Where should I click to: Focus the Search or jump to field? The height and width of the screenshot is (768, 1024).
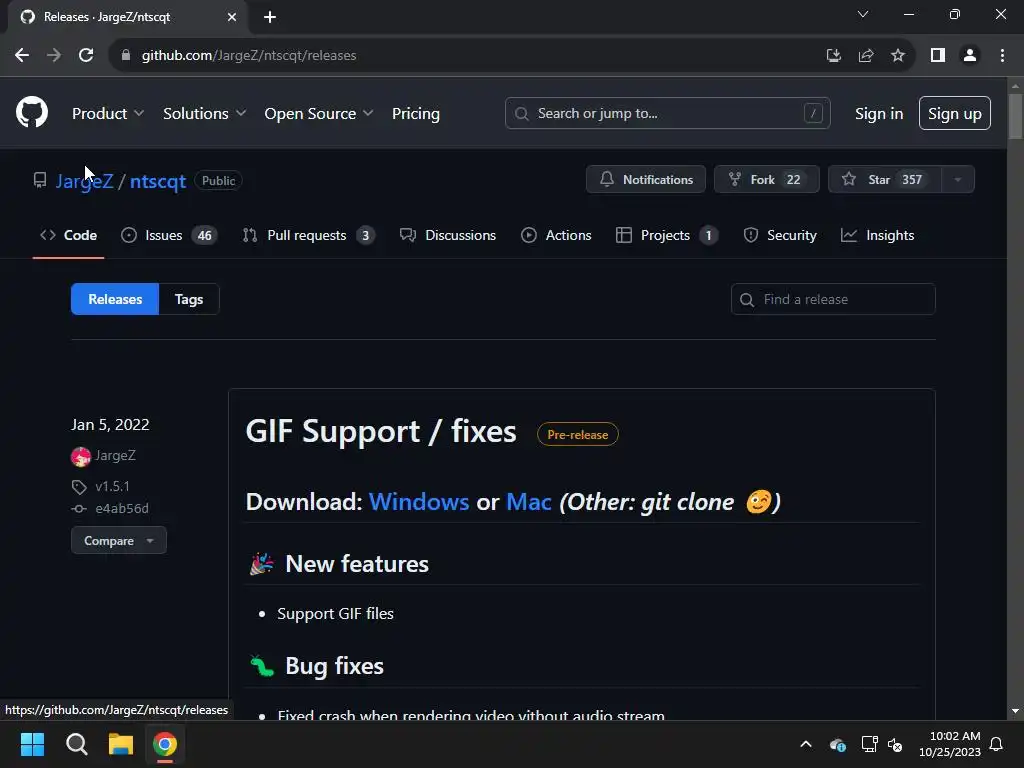(667, 113)
